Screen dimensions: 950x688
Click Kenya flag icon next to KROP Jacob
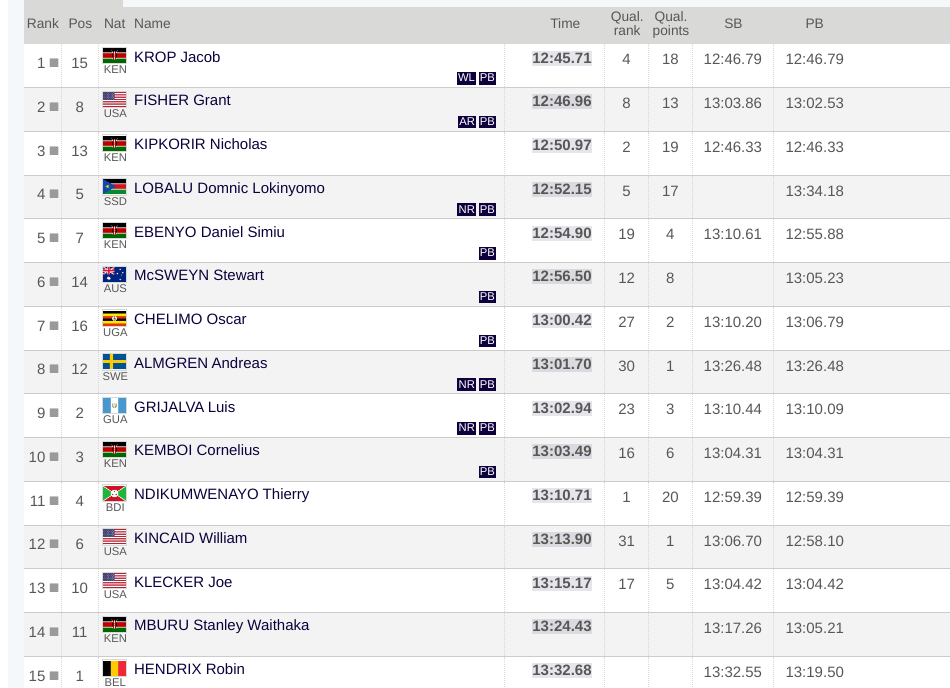(x=115, y=56)
